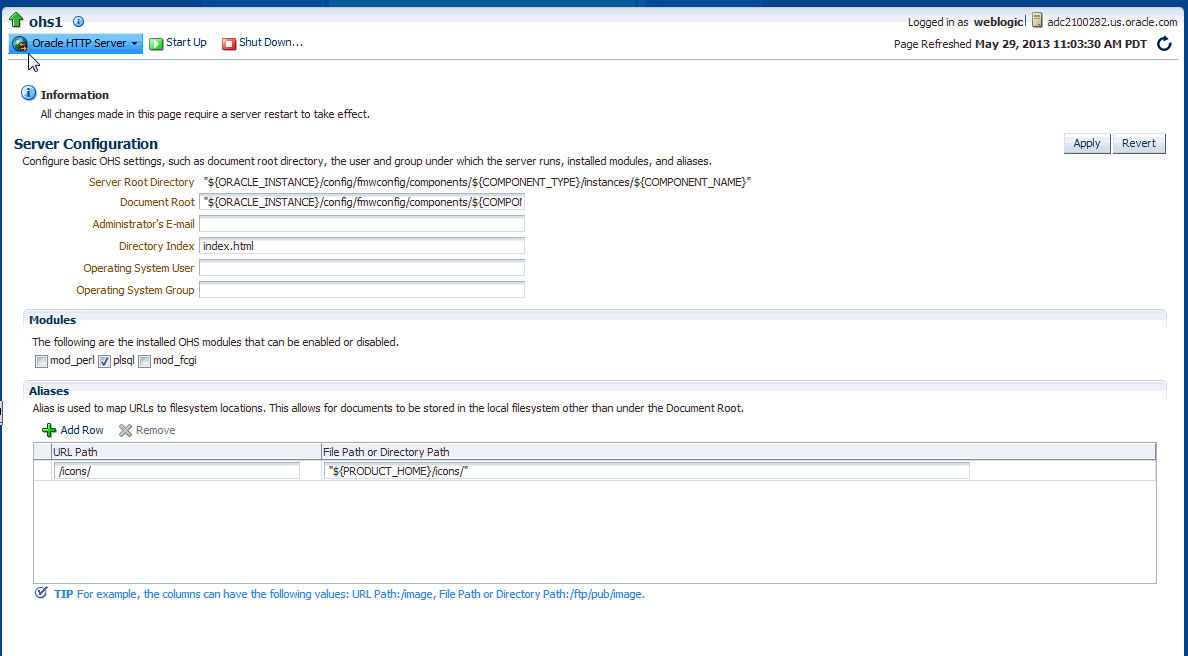This screenshot has width=1188, height=656.
Task: Click the weblogic username text
Action: (999, 22)
